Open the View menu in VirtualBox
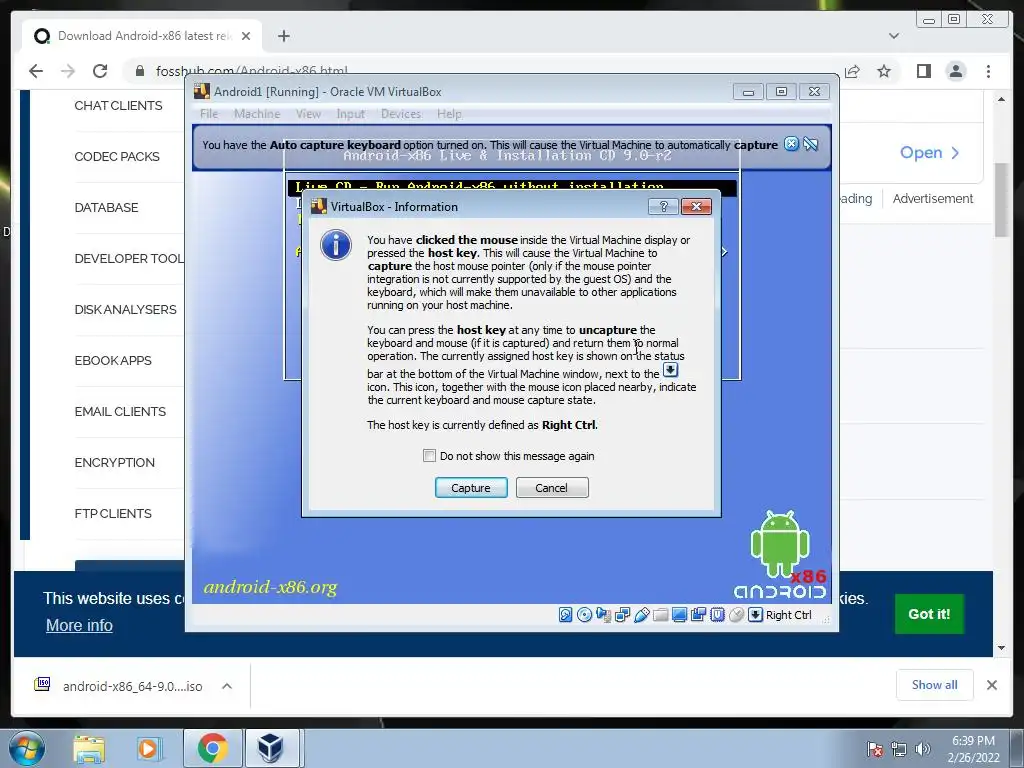1024x768 pixels. [x=308, y=114]
